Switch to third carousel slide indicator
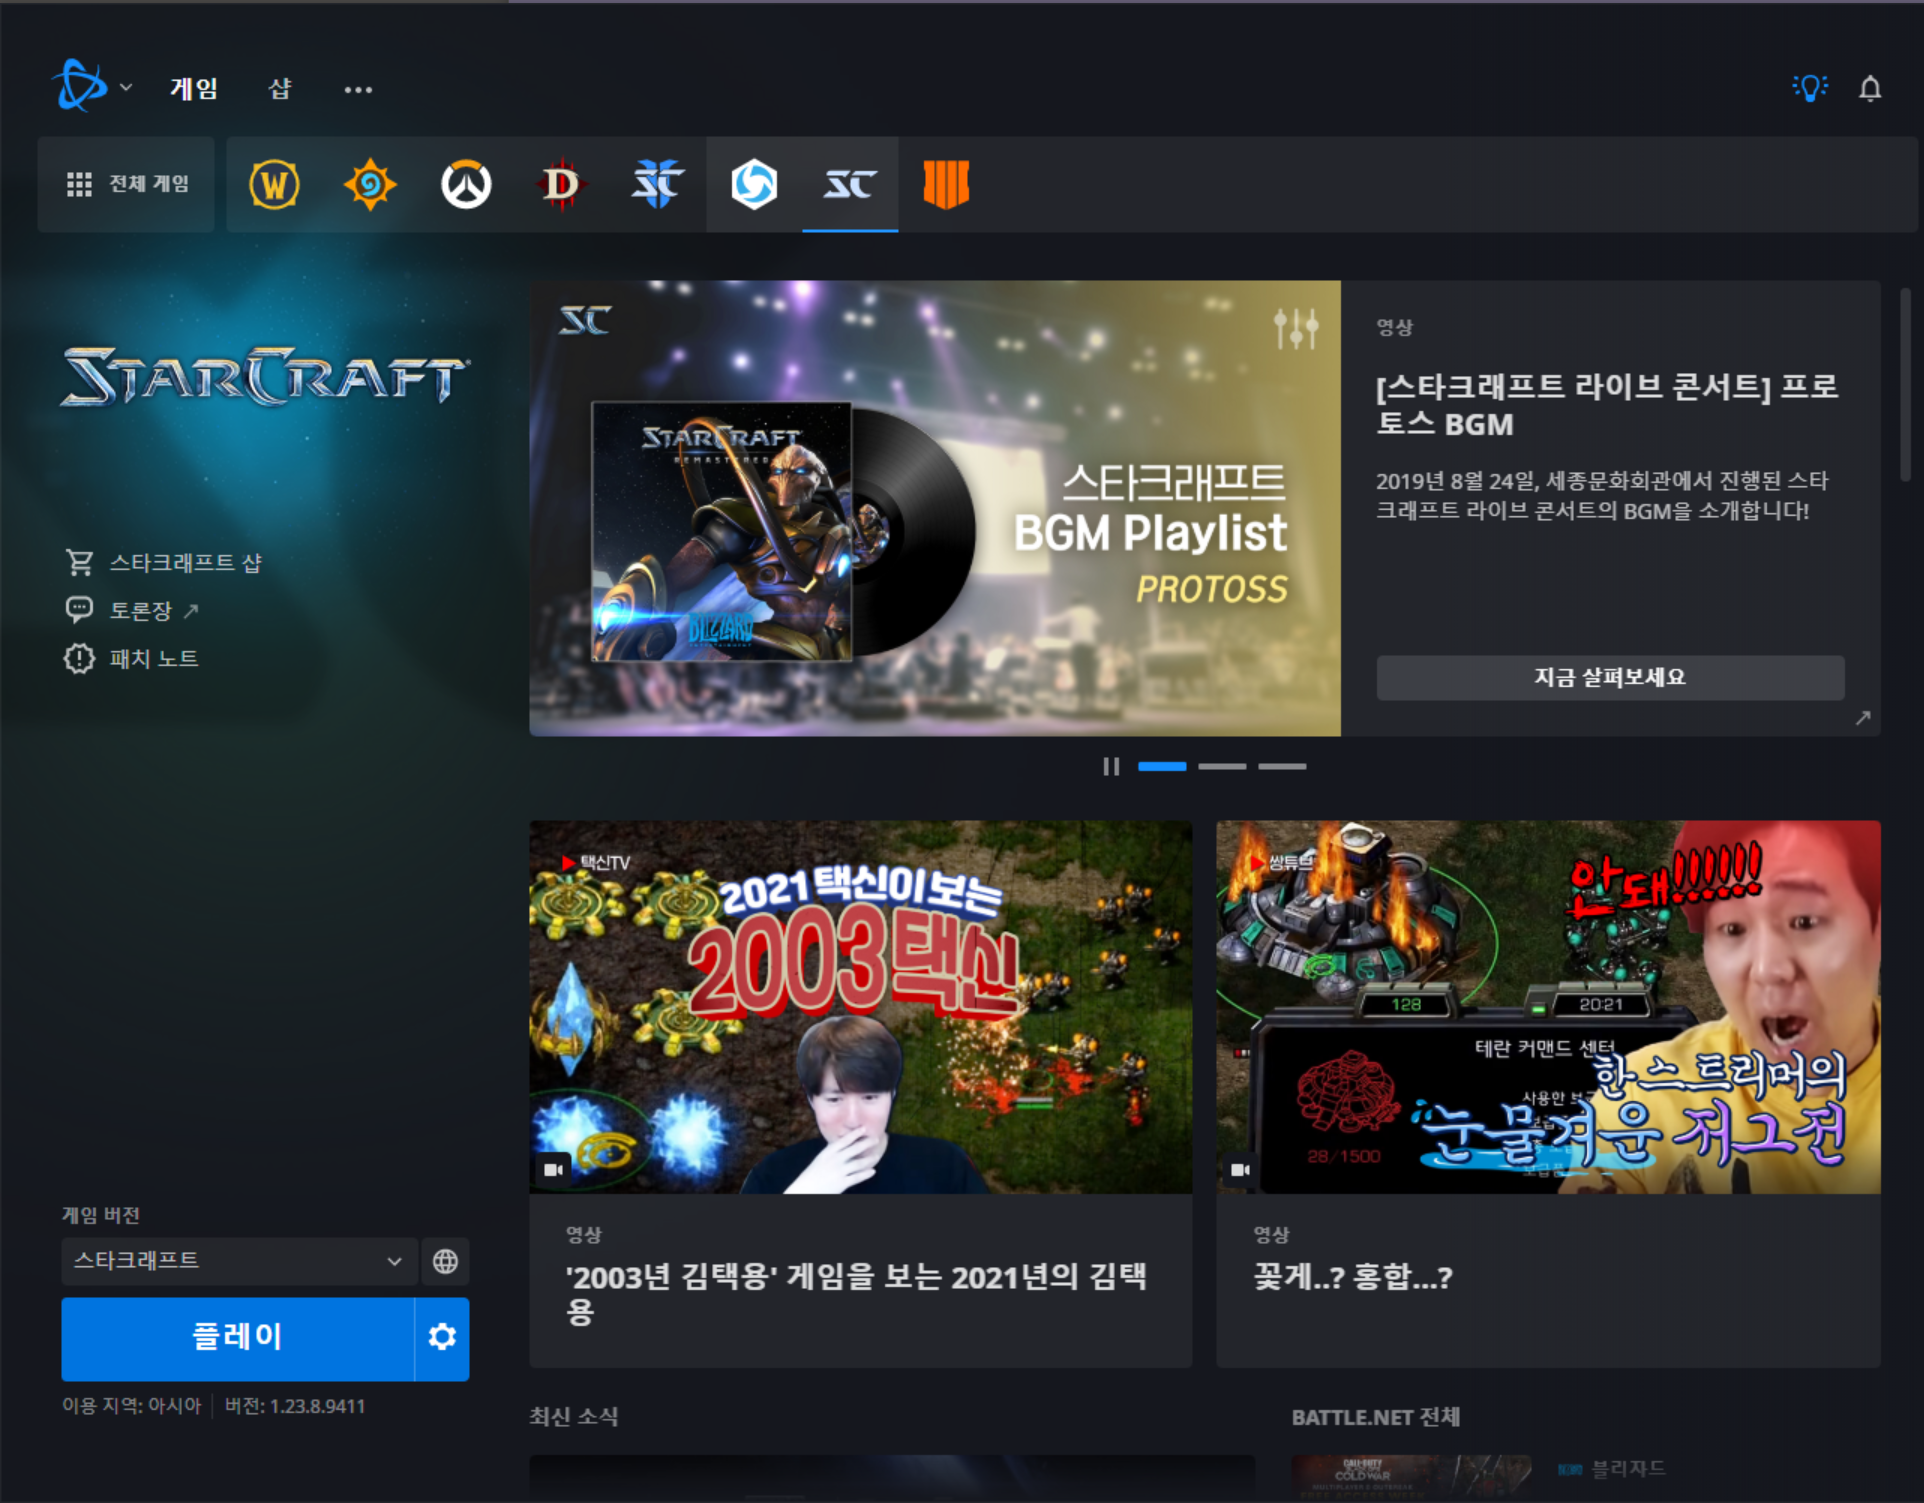Viewport: 1924px width, 1503px height. coord(1282,767)
